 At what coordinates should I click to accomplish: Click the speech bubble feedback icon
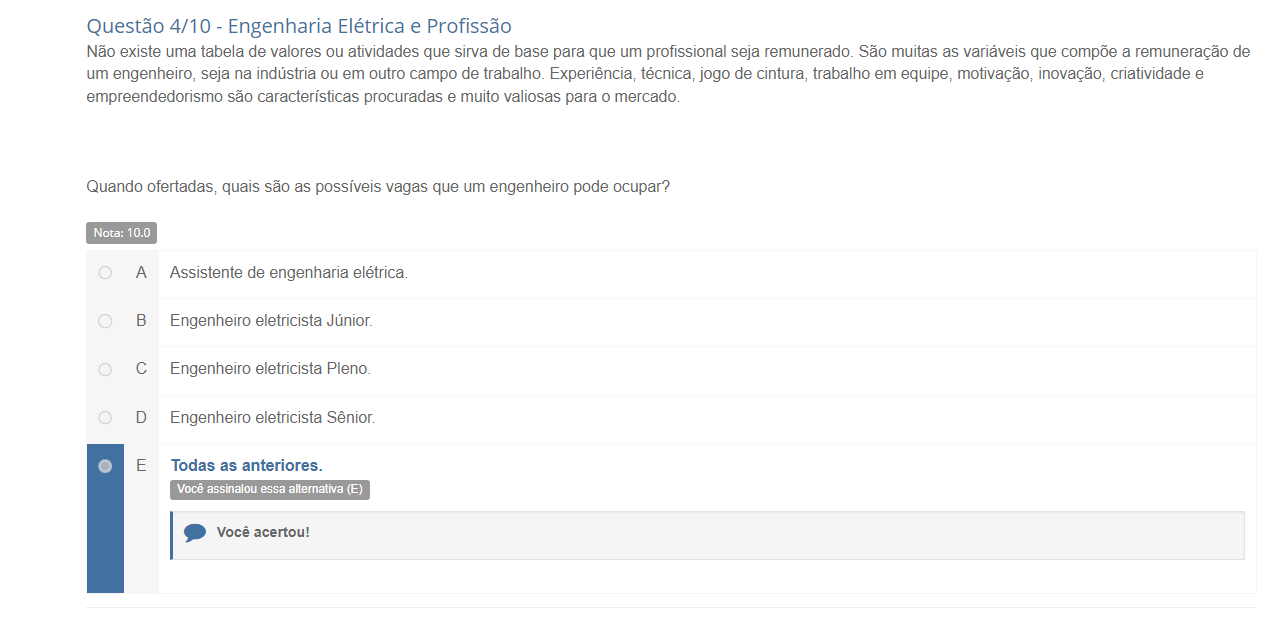click(195, 533)
